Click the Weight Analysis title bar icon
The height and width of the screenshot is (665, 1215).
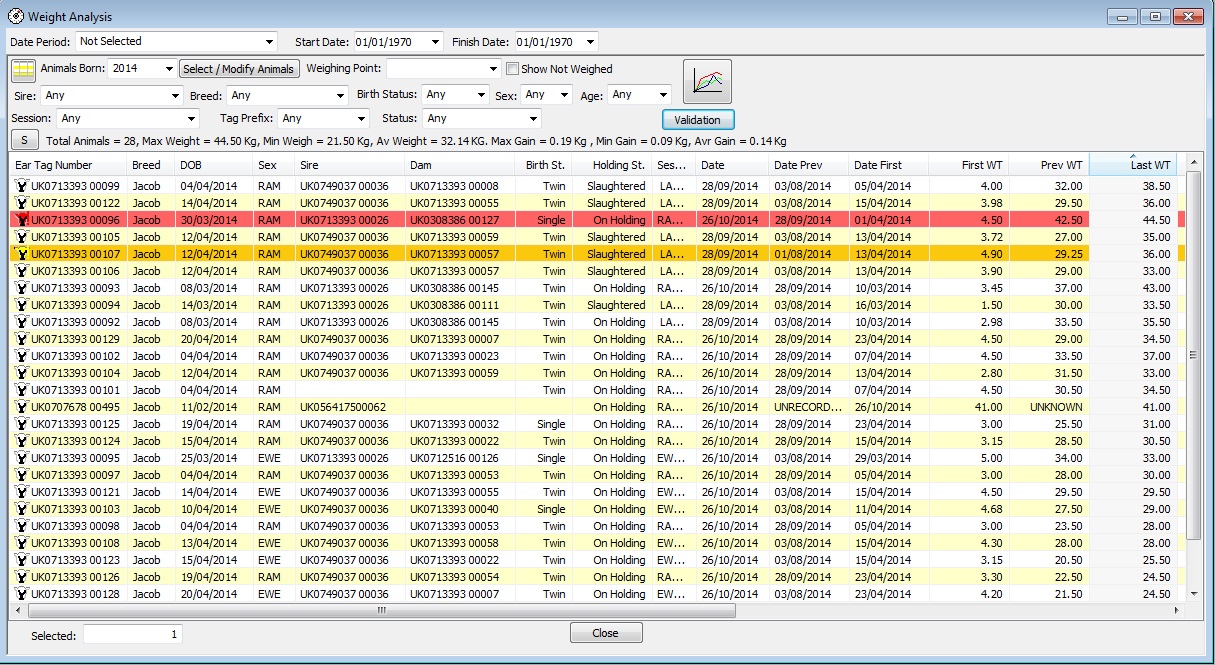(15, 16)
